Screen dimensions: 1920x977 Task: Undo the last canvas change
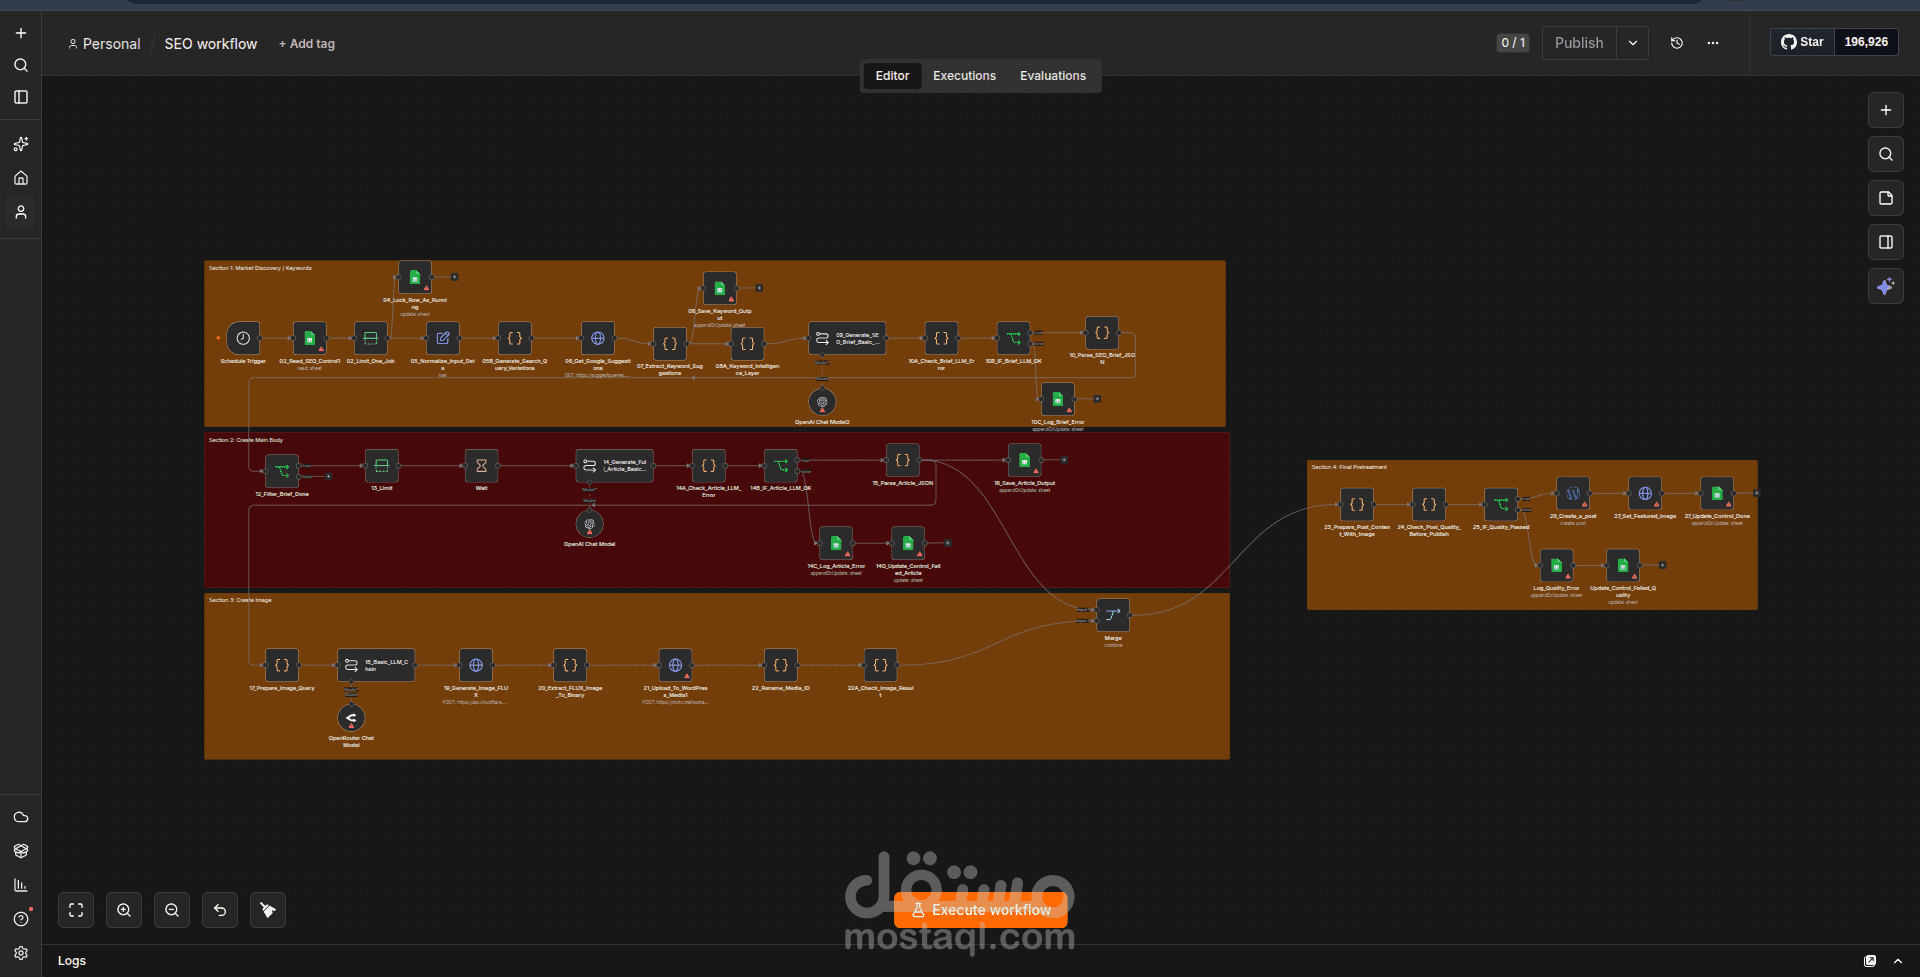click(x=220, y=910)
